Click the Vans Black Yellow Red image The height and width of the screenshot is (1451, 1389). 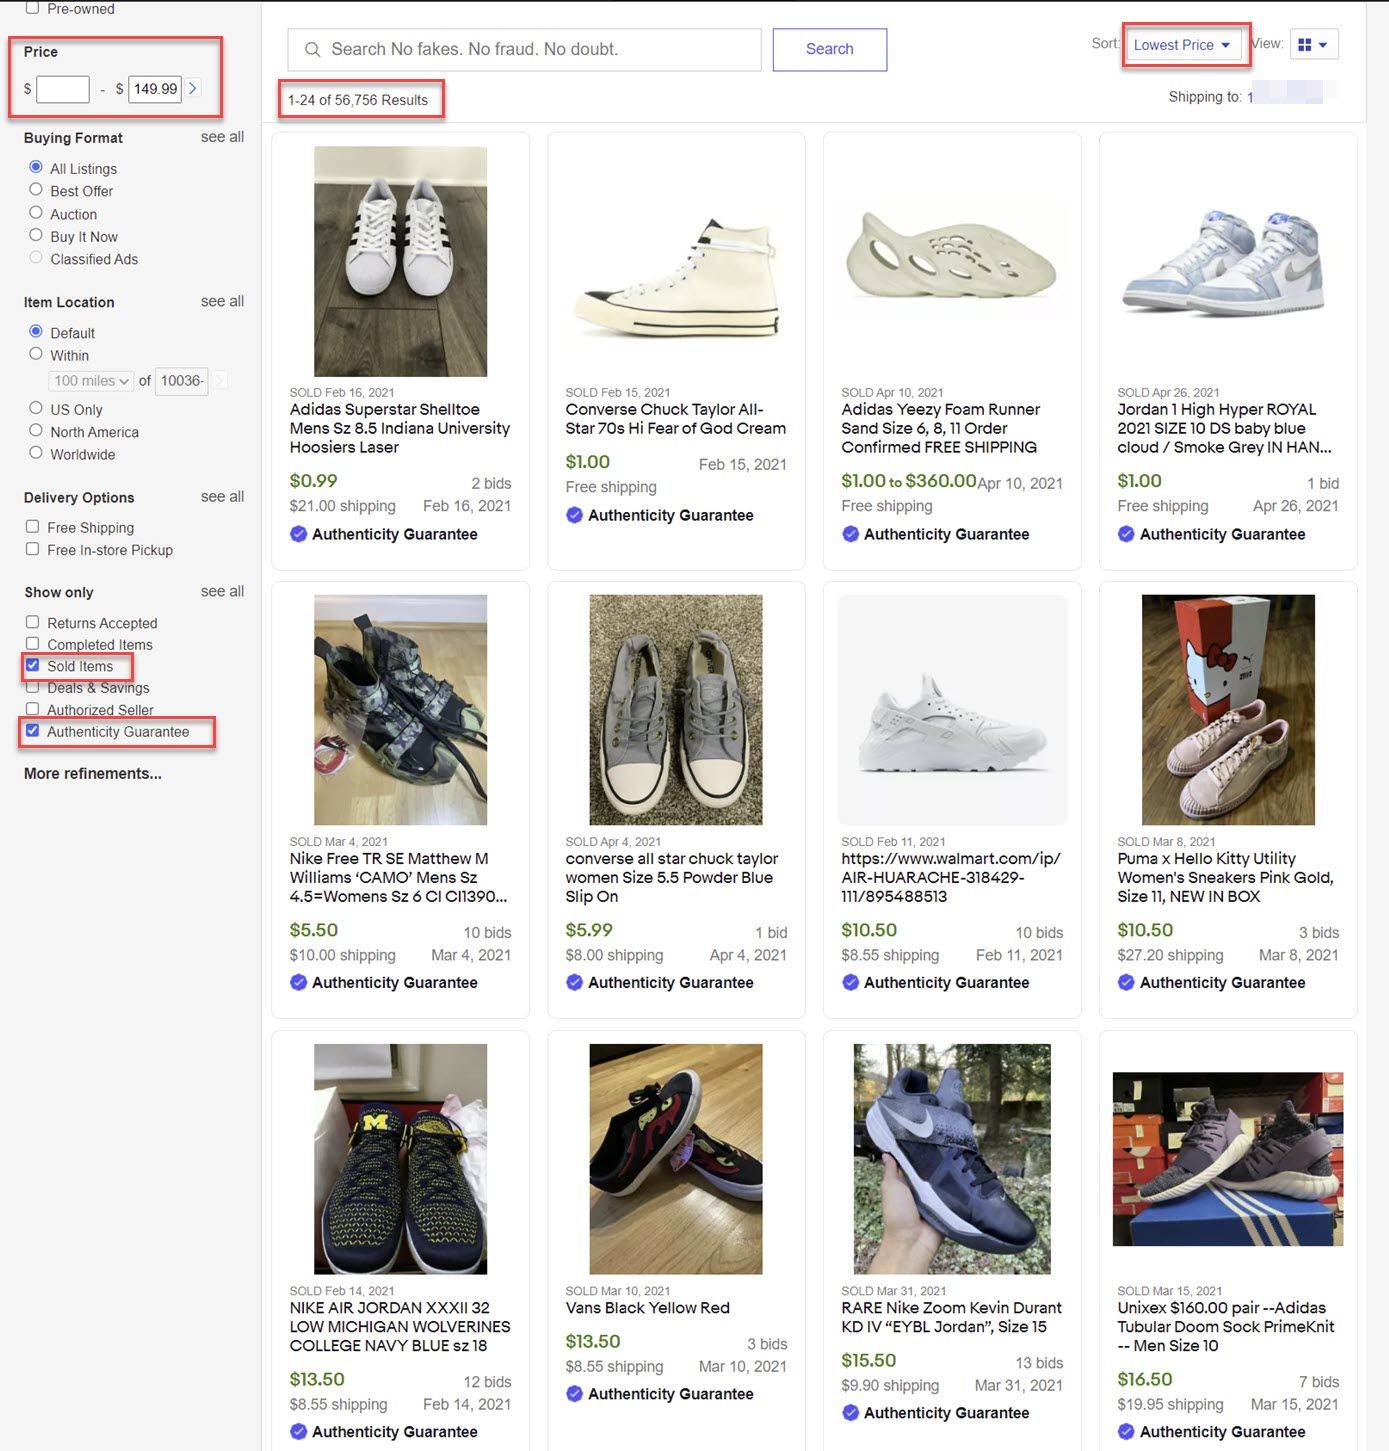tap(676, 1159)
